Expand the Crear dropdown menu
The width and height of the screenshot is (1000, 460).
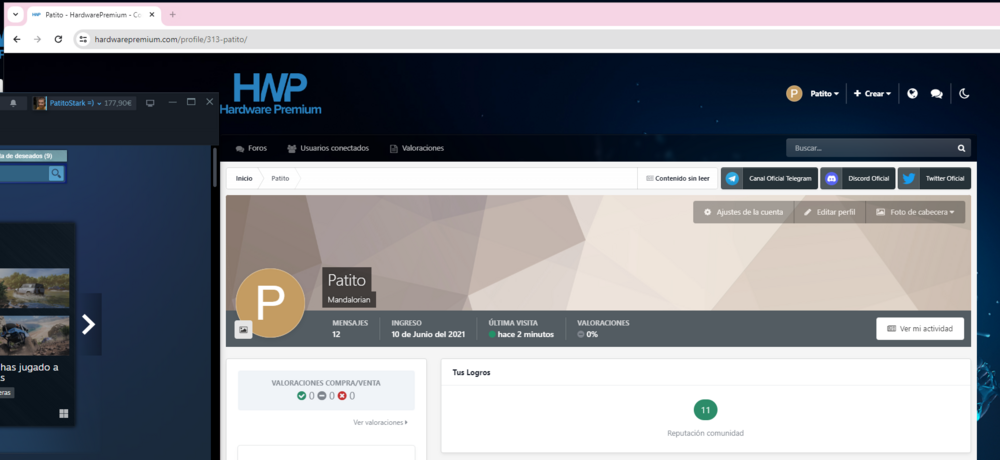(x=872, y=94)
